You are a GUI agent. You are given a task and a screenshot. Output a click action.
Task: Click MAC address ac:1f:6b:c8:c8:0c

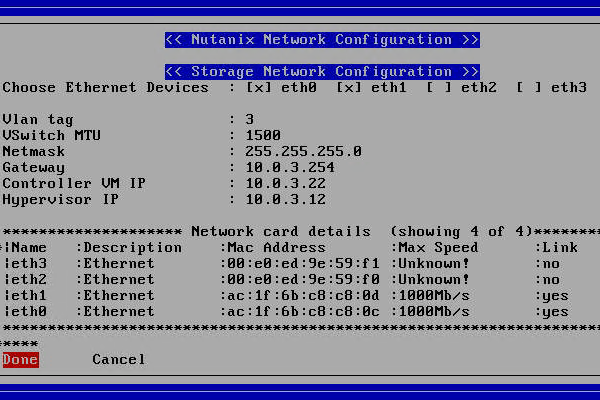(x=303, y=312)
